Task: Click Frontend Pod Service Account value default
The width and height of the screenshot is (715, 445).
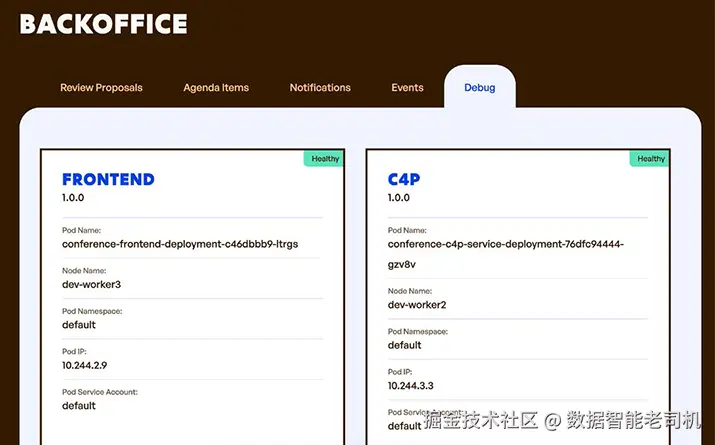Action: tap(79, 406)
